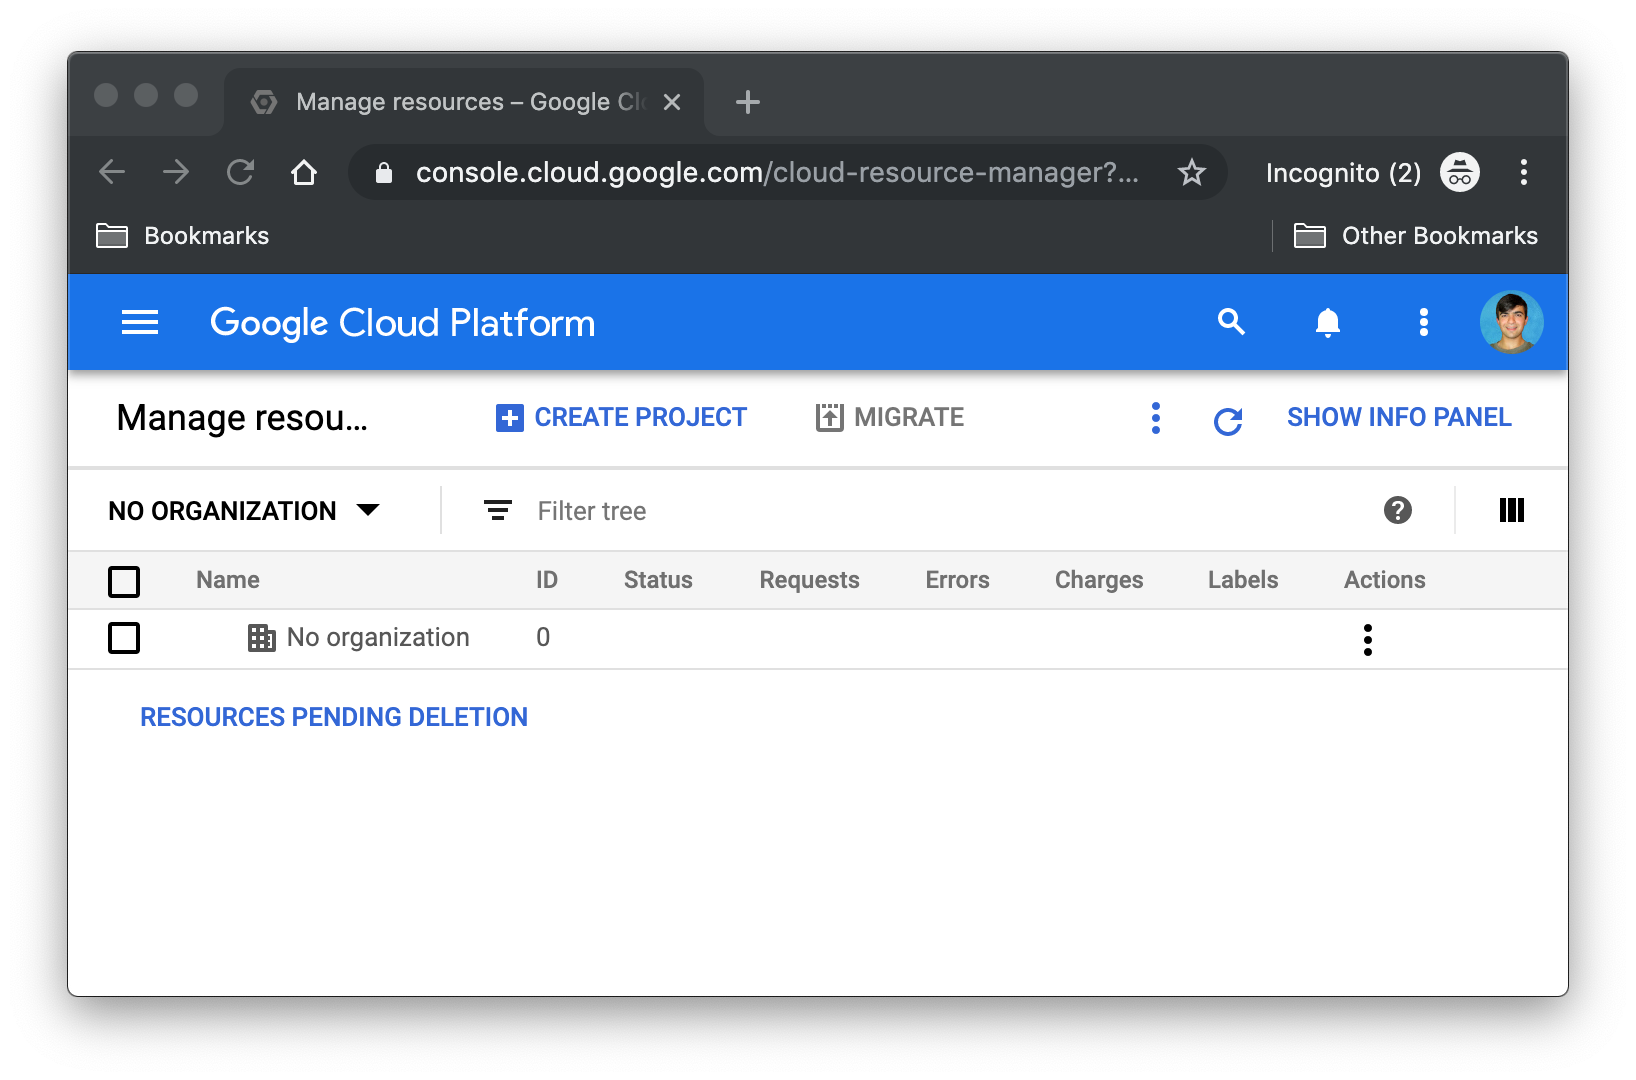Click the browser back arrow
This screenshot has width=1636, height=1080.
point(112,172)
